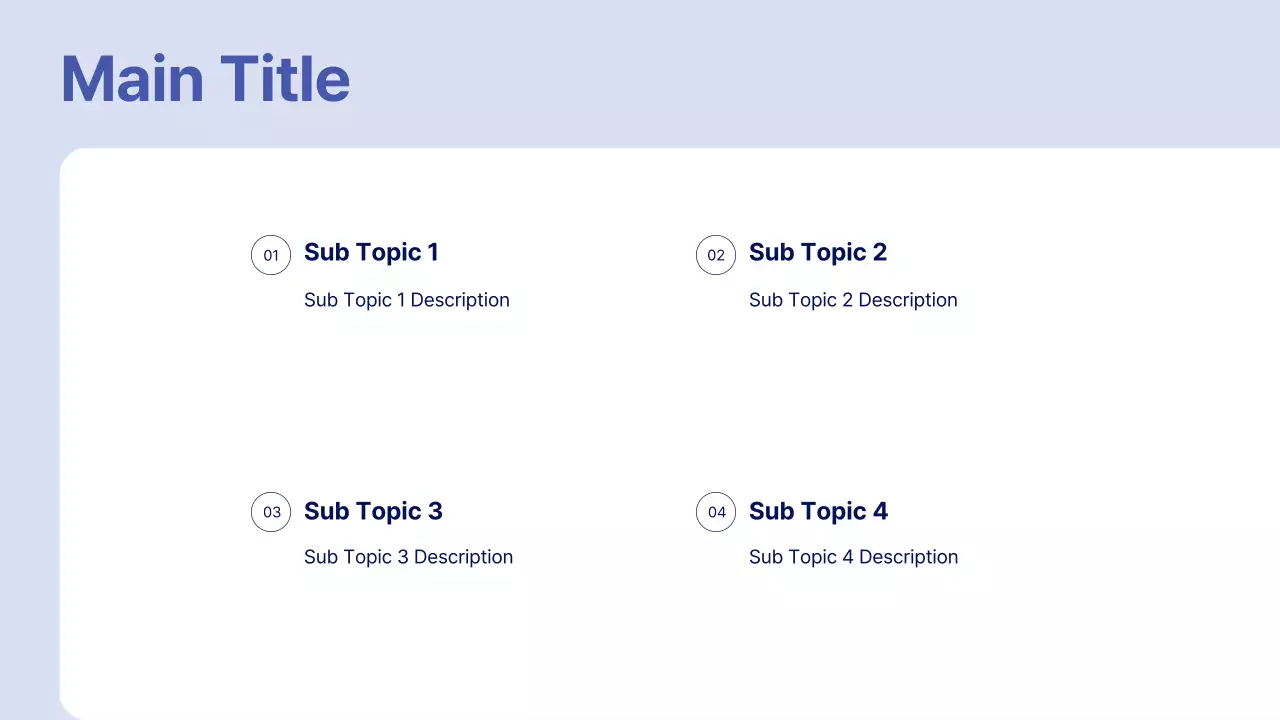Select the 'Sub Topic 3' heading
The image size is (1280, 720).
point(373,511)
